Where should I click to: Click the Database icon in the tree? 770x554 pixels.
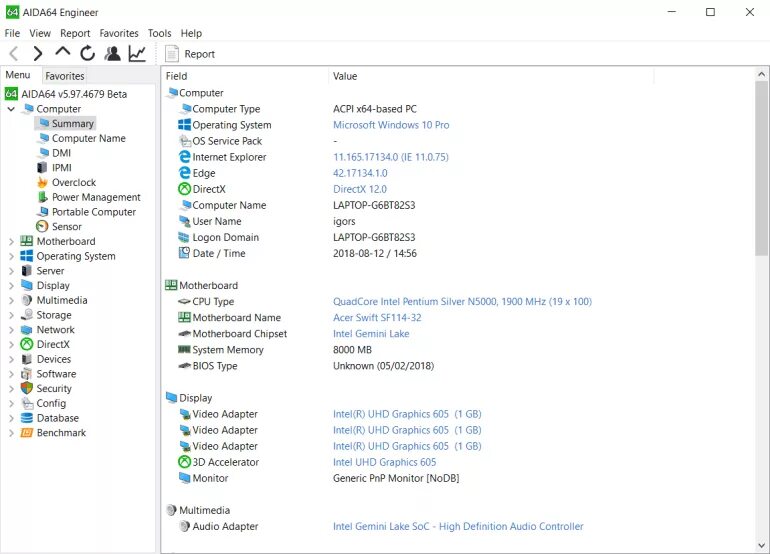27,418
